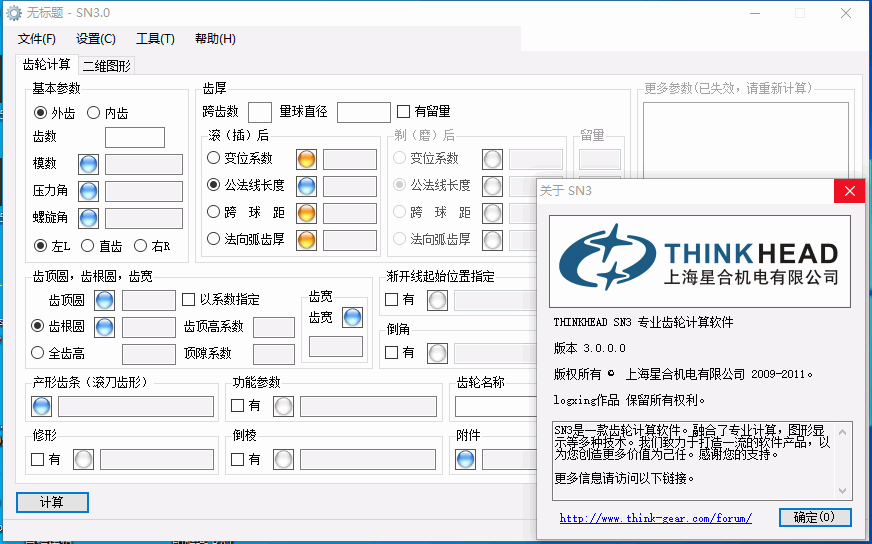Click the blue icon under 附件
Image resolution: width=872 pixels, height=544 pixels.
[x=465, y=460]
